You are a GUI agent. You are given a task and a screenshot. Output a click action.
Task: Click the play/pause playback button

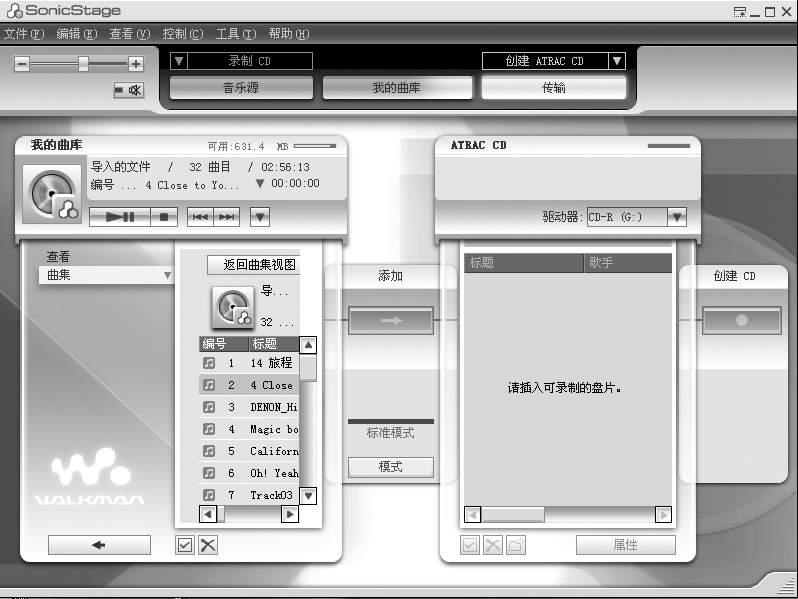point(120,217)
